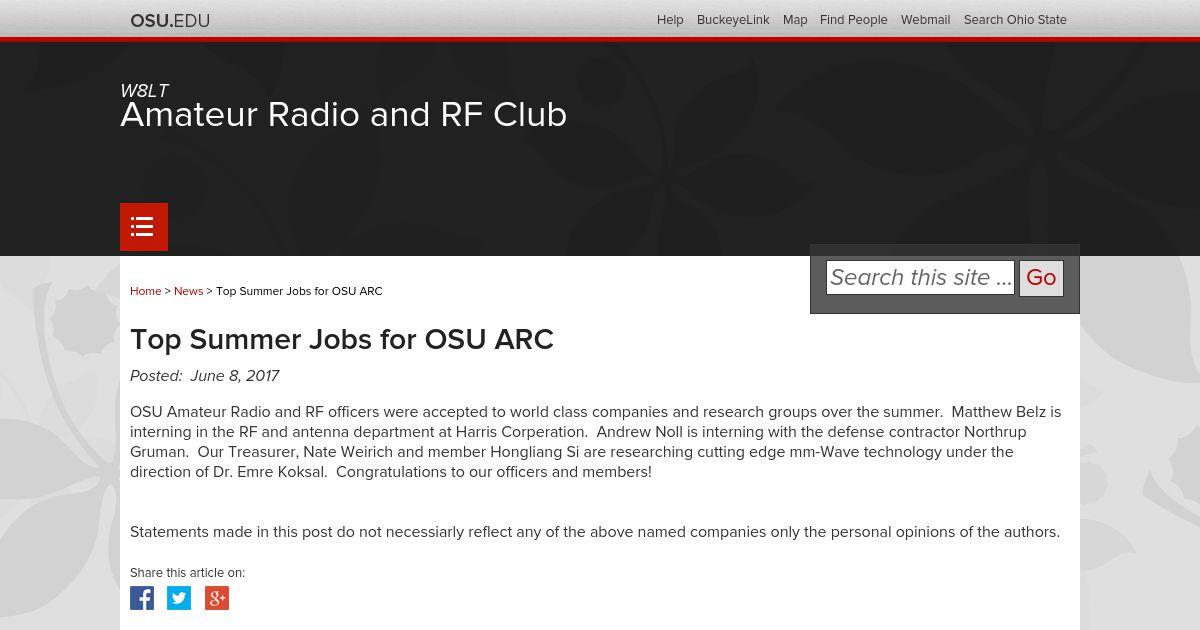
Task: Open BuckeyeLink in top navigation
Action: [x=733, y=20]
